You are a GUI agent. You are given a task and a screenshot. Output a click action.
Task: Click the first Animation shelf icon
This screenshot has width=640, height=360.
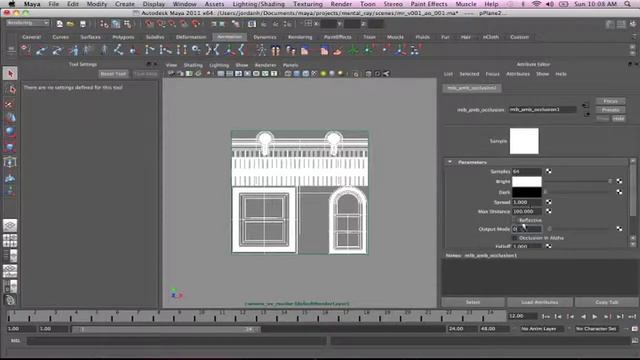pos(26,50)
